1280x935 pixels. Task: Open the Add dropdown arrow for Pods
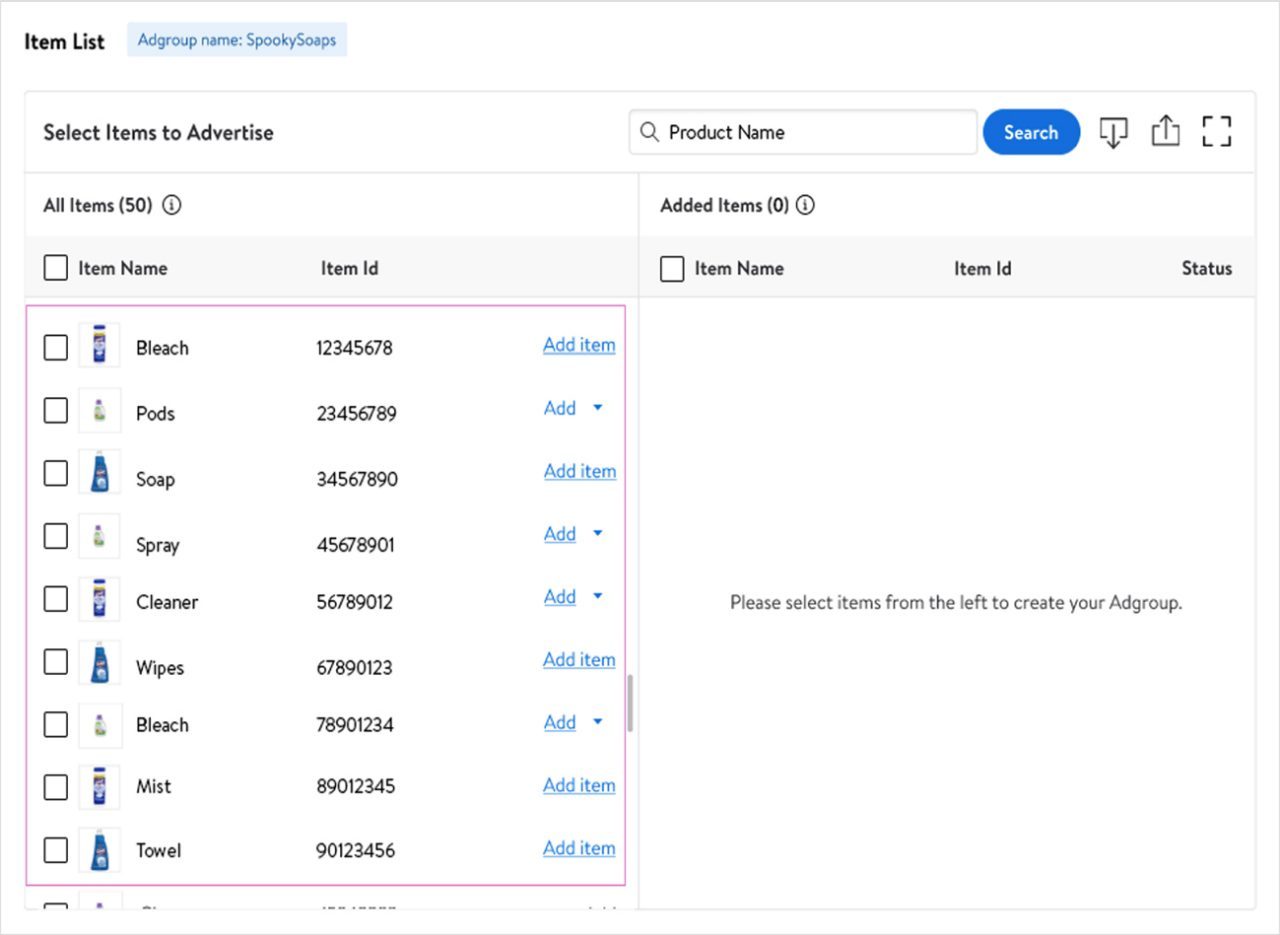click(598, 408)
